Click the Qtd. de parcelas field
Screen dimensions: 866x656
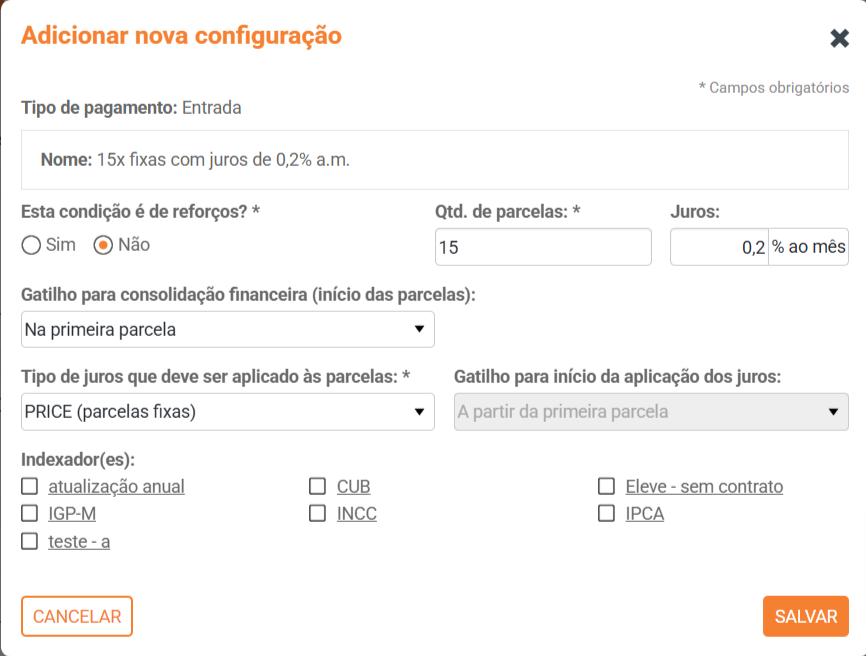point(543,247)
